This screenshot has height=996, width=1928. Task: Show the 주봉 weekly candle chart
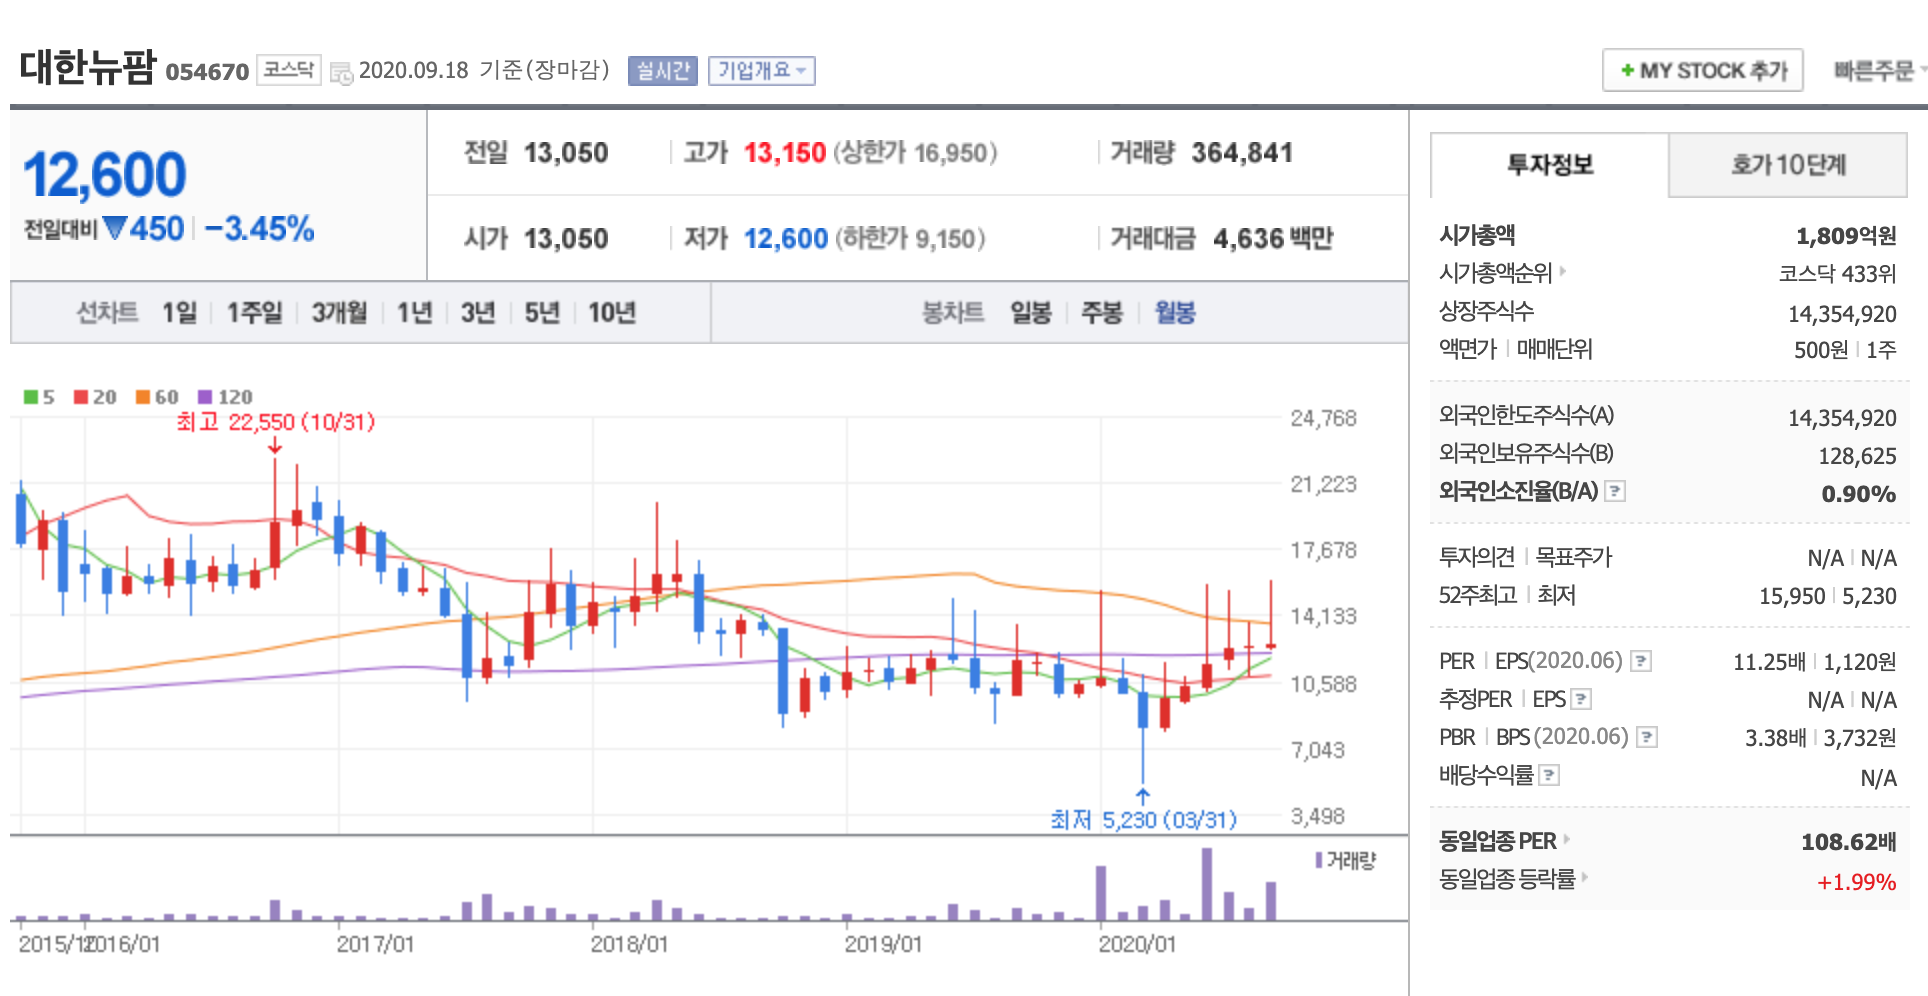1102,313
